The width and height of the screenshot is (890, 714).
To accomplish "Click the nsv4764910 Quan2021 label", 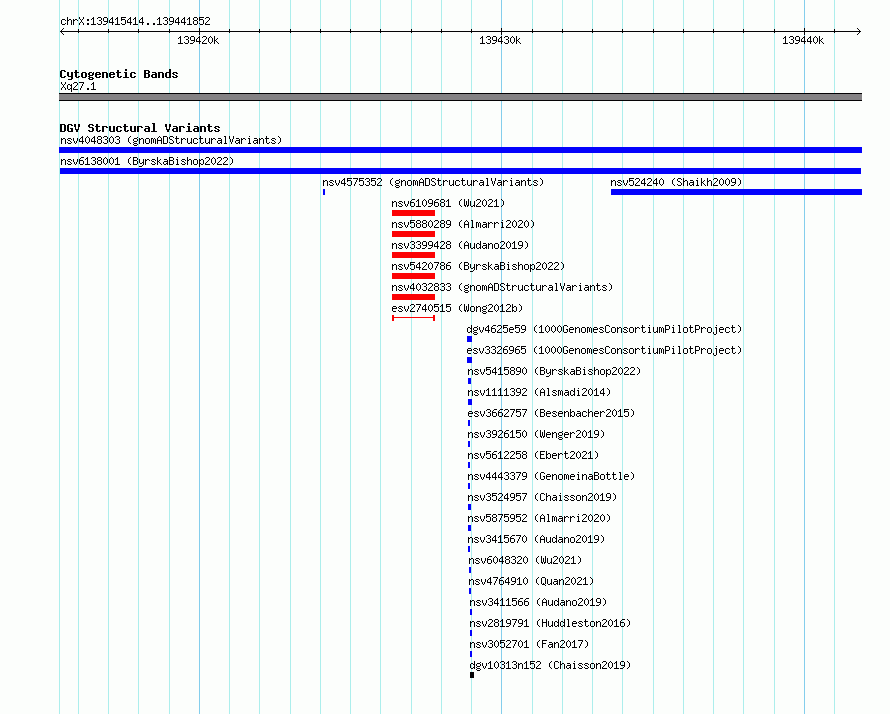I will coord(531,581).
